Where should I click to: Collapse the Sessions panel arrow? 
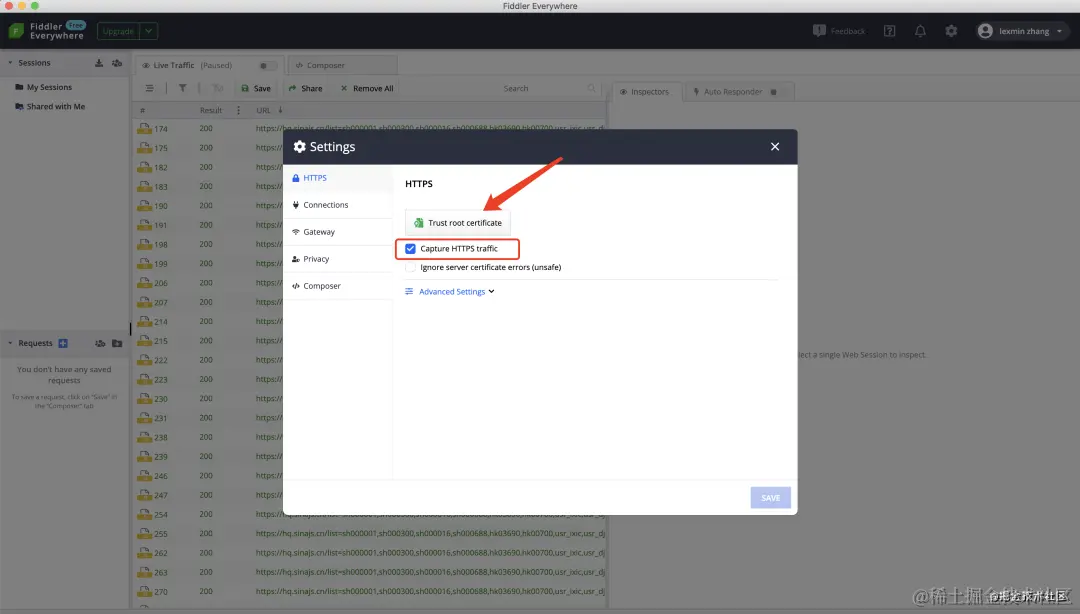click(x=10, y=63)
